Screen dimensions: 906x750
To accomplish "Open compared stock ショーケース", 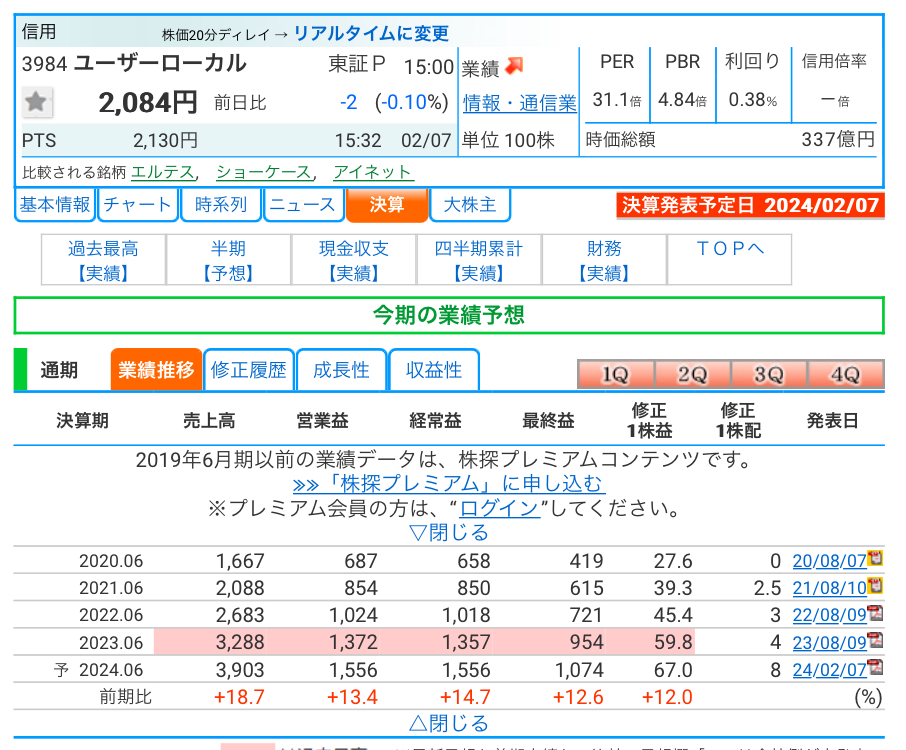I will (264, 172).
